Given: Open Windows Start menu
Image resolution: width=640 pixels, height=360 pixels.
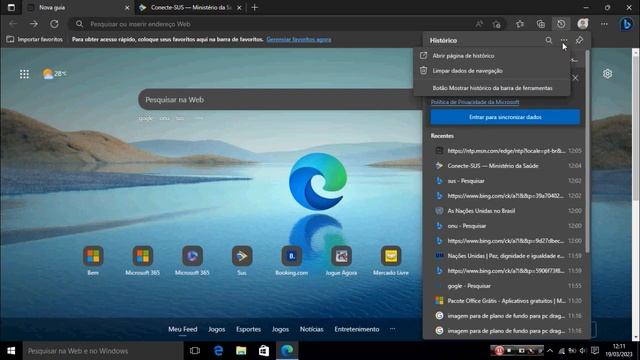Looking at the screenshot, I should [x=11, y=351].
